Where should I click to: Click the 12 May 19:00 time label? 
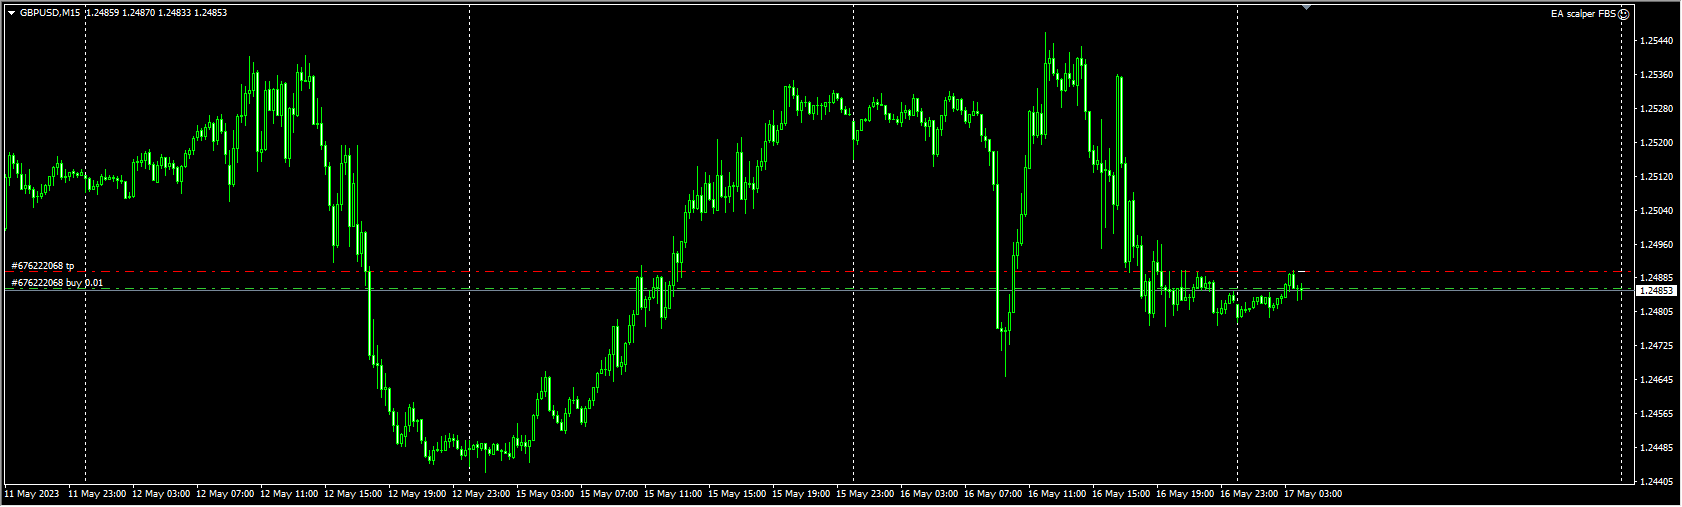click(x=417, y=494)
